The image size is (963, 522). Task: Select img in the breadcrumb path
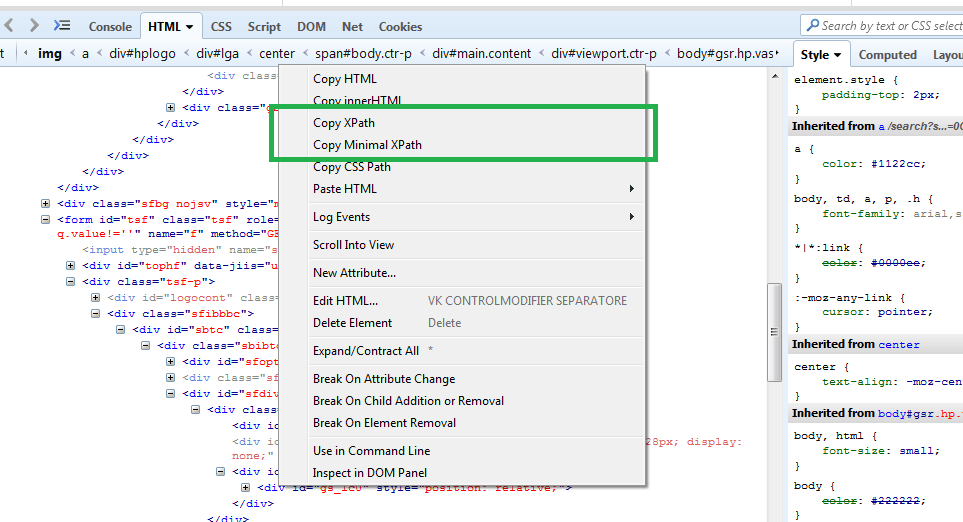50,53
